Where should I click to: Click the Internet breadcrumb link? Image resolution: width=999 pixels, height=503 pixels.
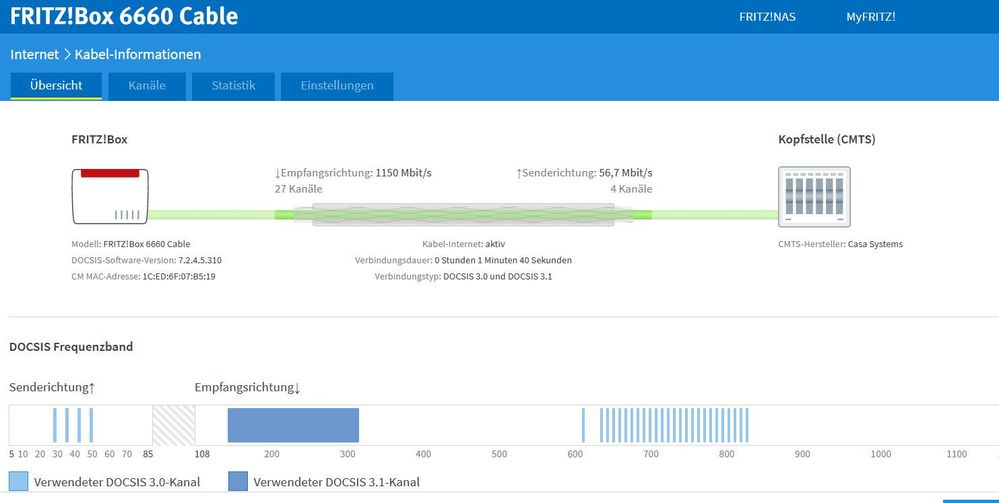34,55
